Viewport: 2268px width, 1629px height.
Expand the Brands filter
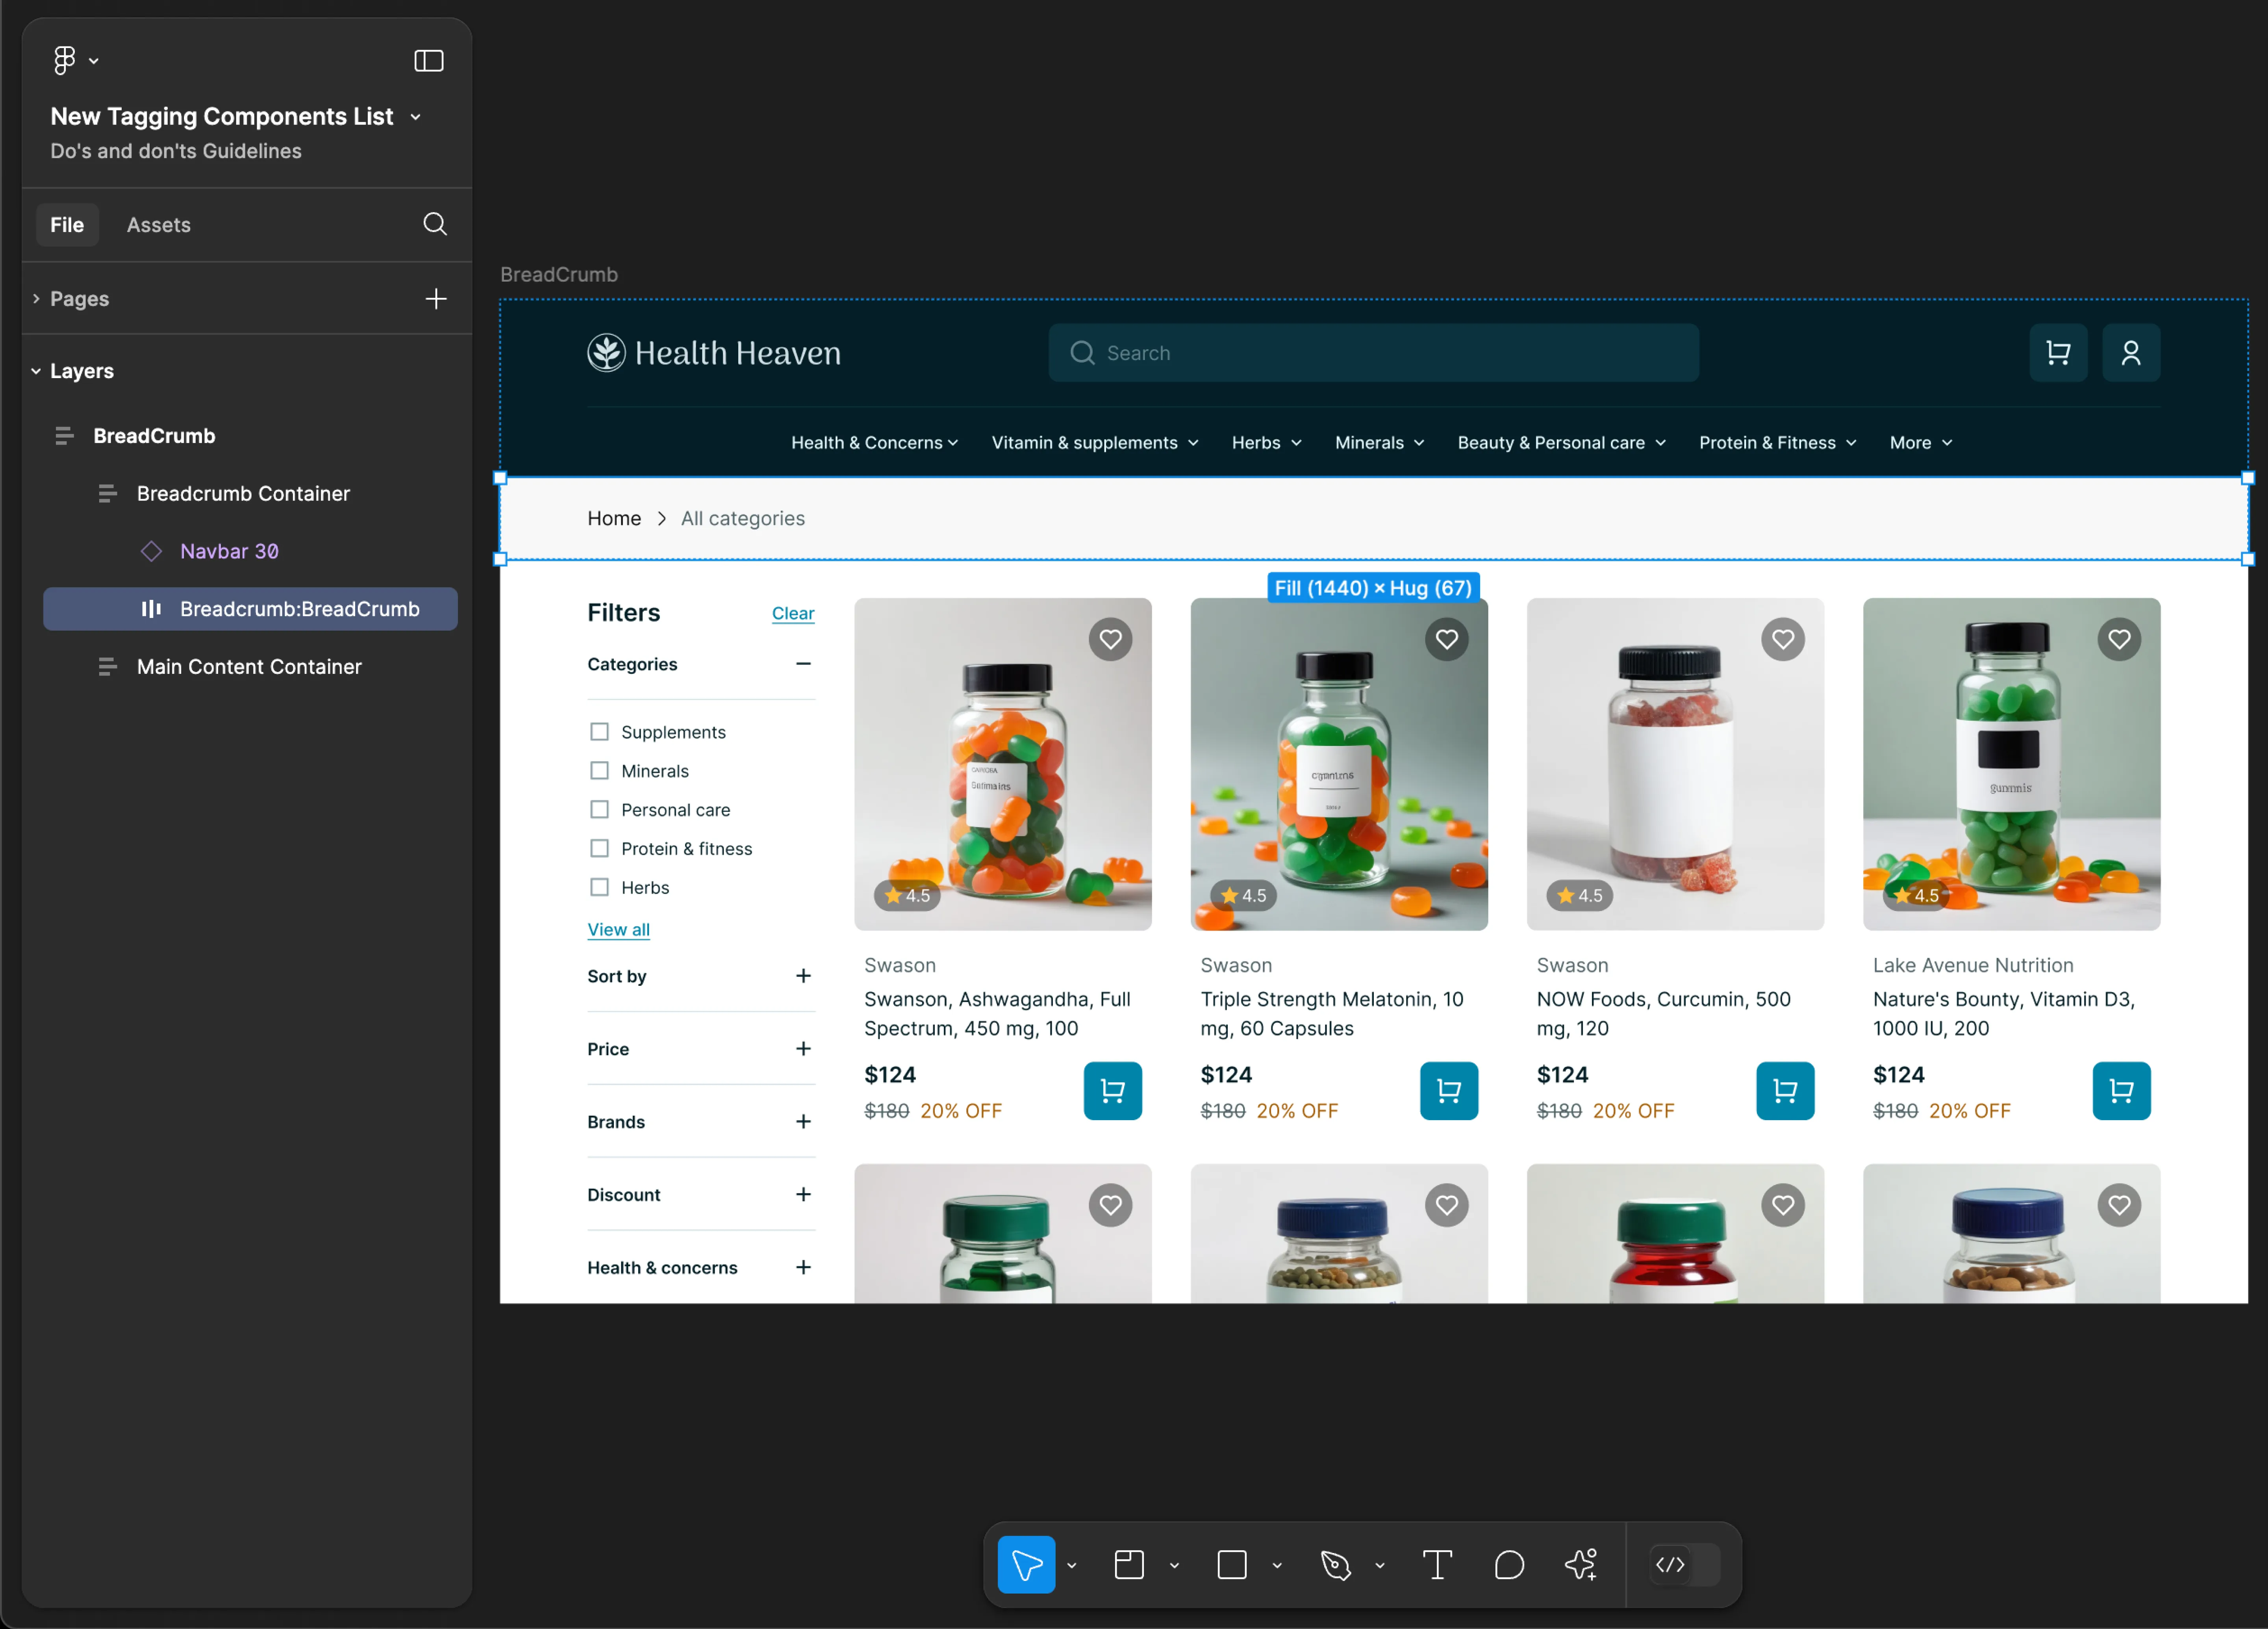point(803,1122)
